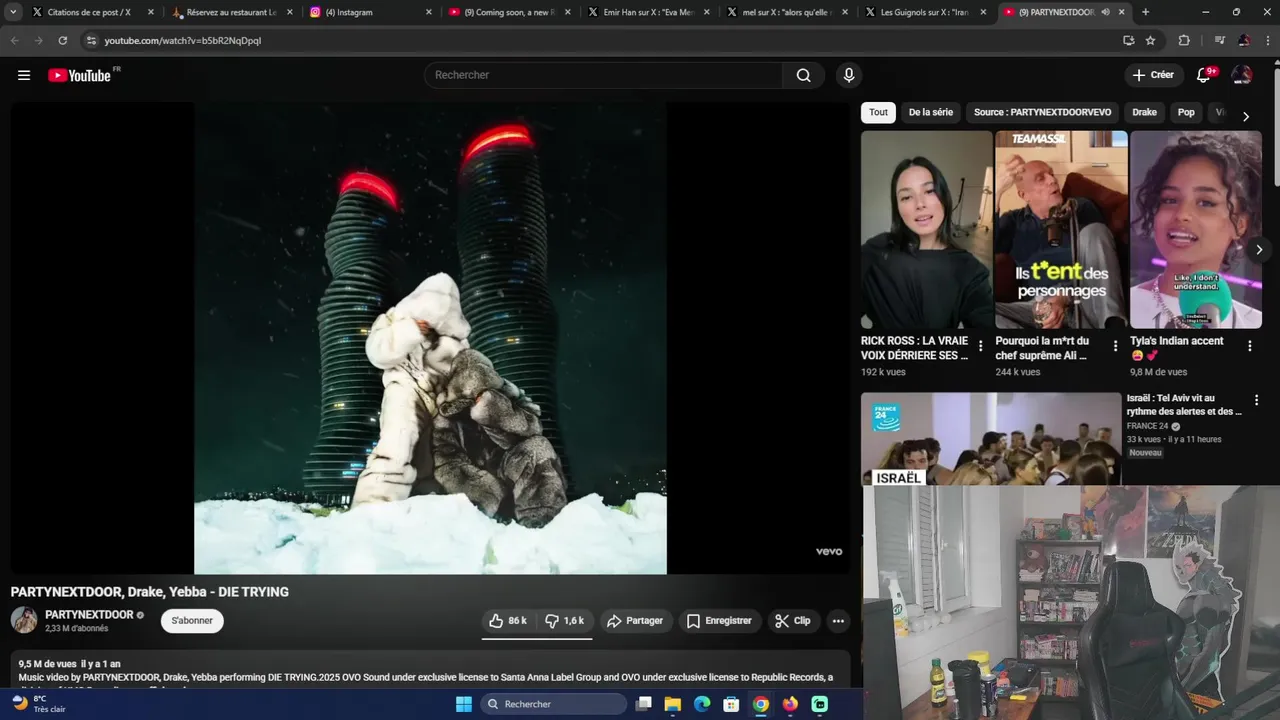1280x720 pixels.
Task: Dislike the video (1,6 k)
Action: click(565, 621)
